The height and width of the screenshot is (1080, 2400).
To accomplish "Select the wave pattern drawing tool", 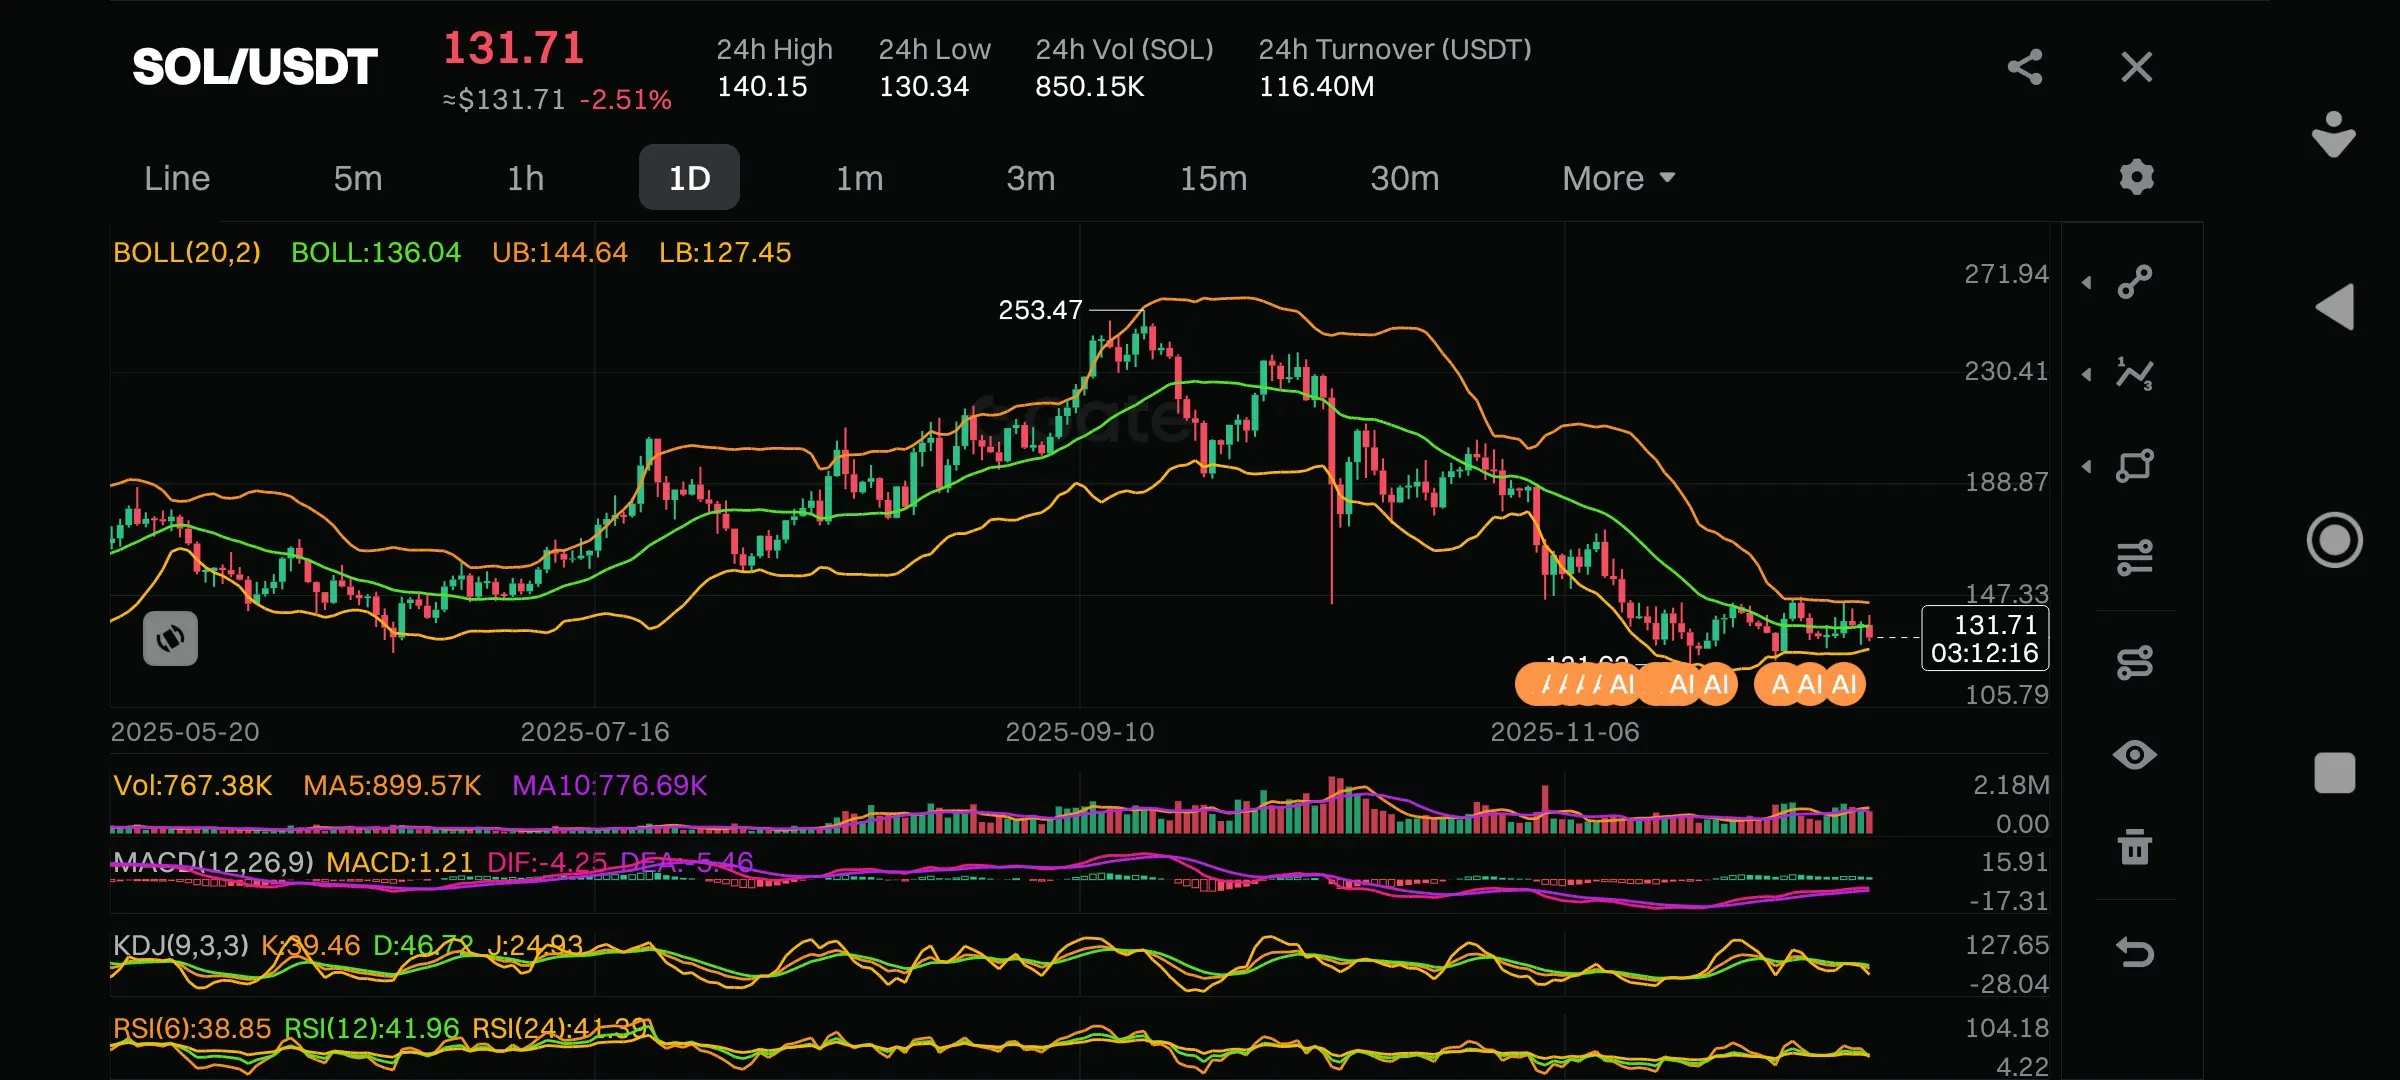I will (x=2135, y=374).
